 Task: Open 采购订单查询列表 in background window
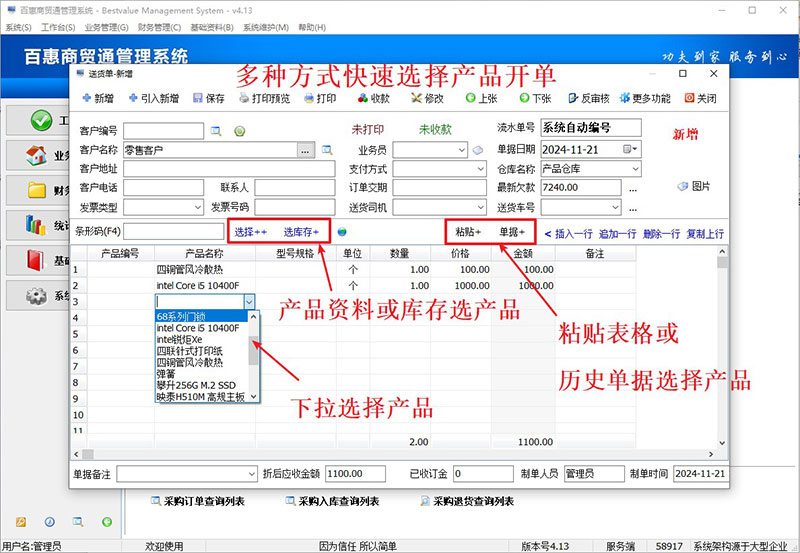click(x=197, y=501)
